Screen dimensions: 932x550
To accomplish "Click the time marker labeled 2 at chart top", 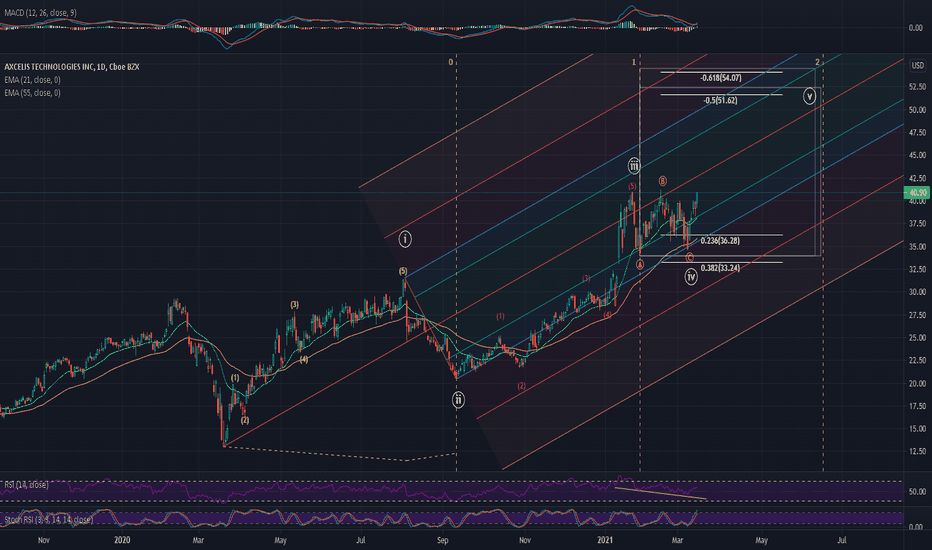I will click(817, 62).
